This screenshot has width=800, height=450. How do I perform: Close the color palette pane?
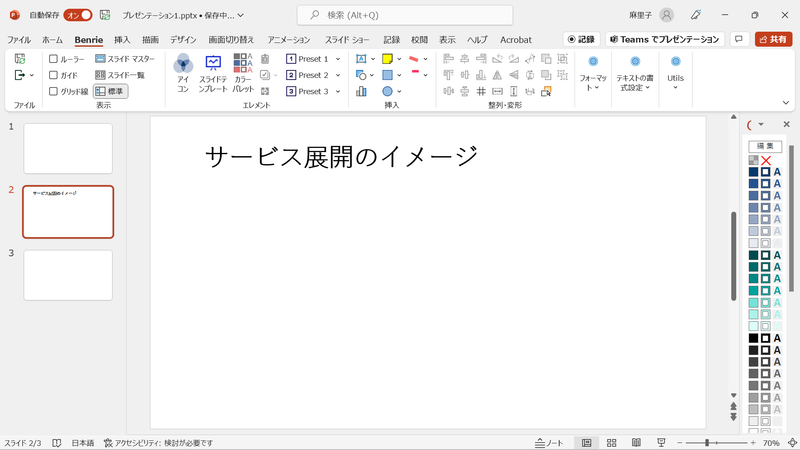(786, 124)
